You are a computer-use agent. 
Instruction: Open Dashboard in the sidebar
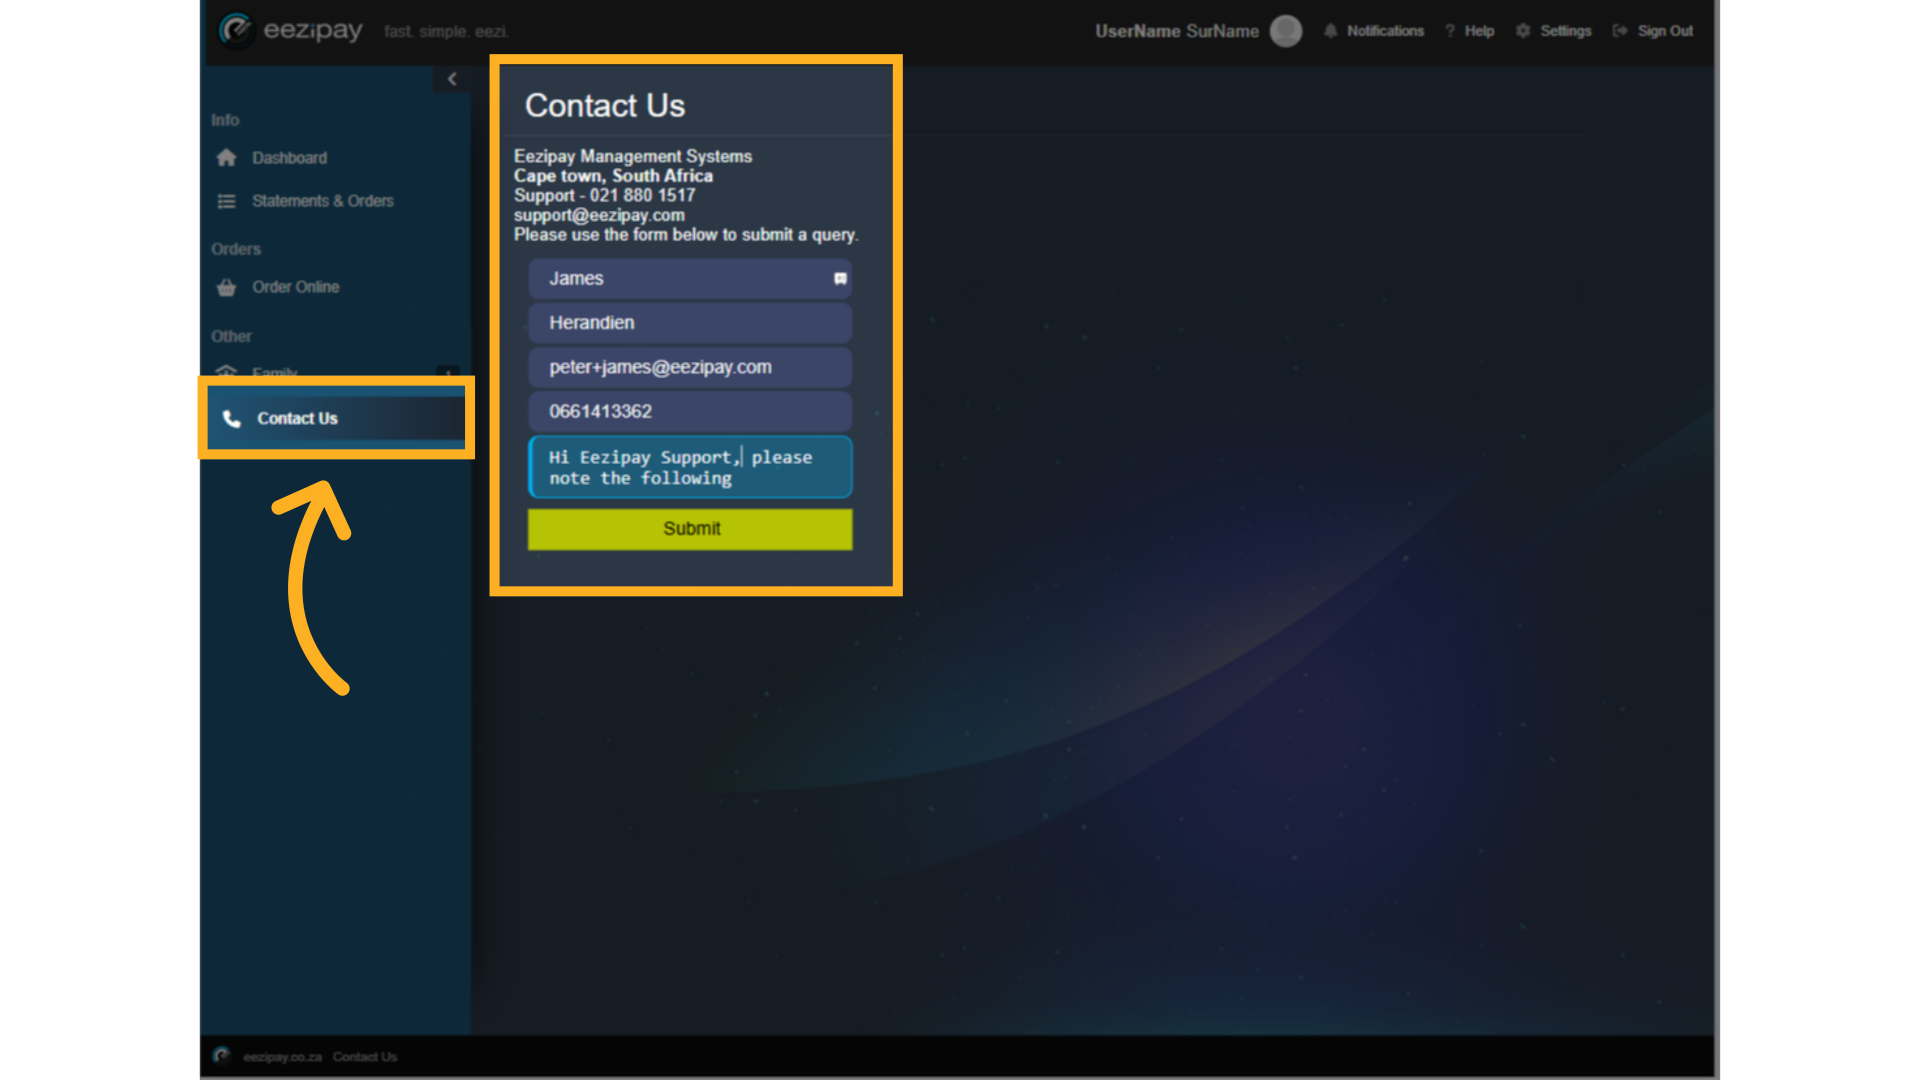pyautogui.click(x=289, y=158)
